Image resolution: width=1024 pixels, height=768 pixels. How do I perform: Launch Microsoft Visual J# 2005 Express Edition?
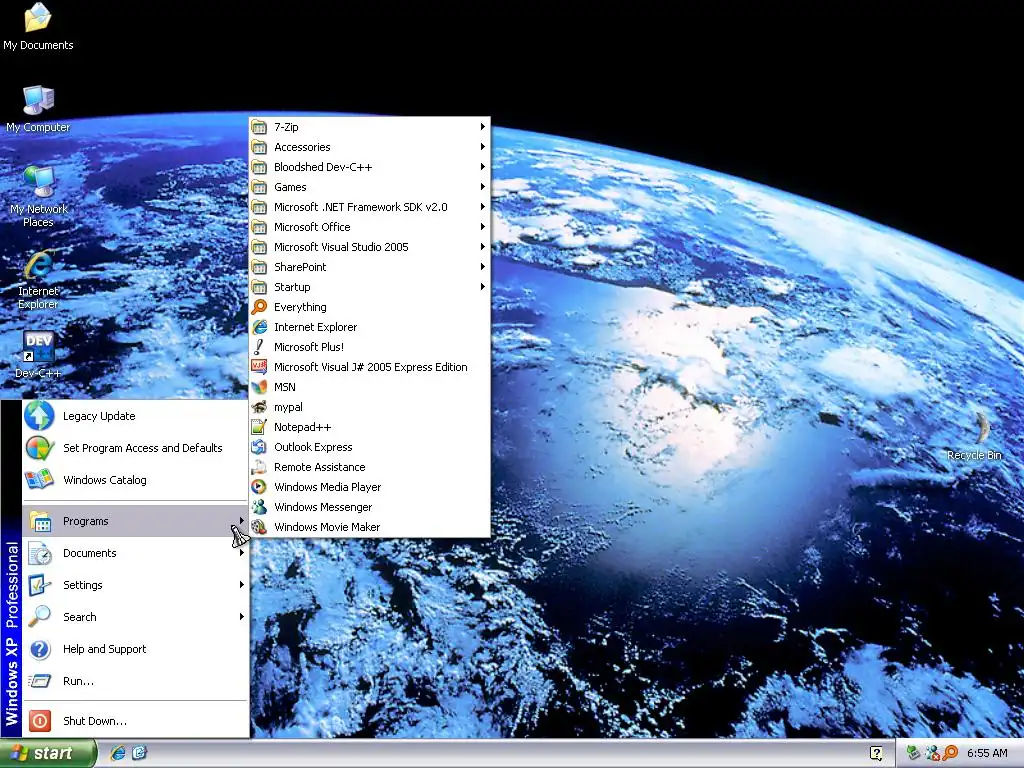(370, 367)
